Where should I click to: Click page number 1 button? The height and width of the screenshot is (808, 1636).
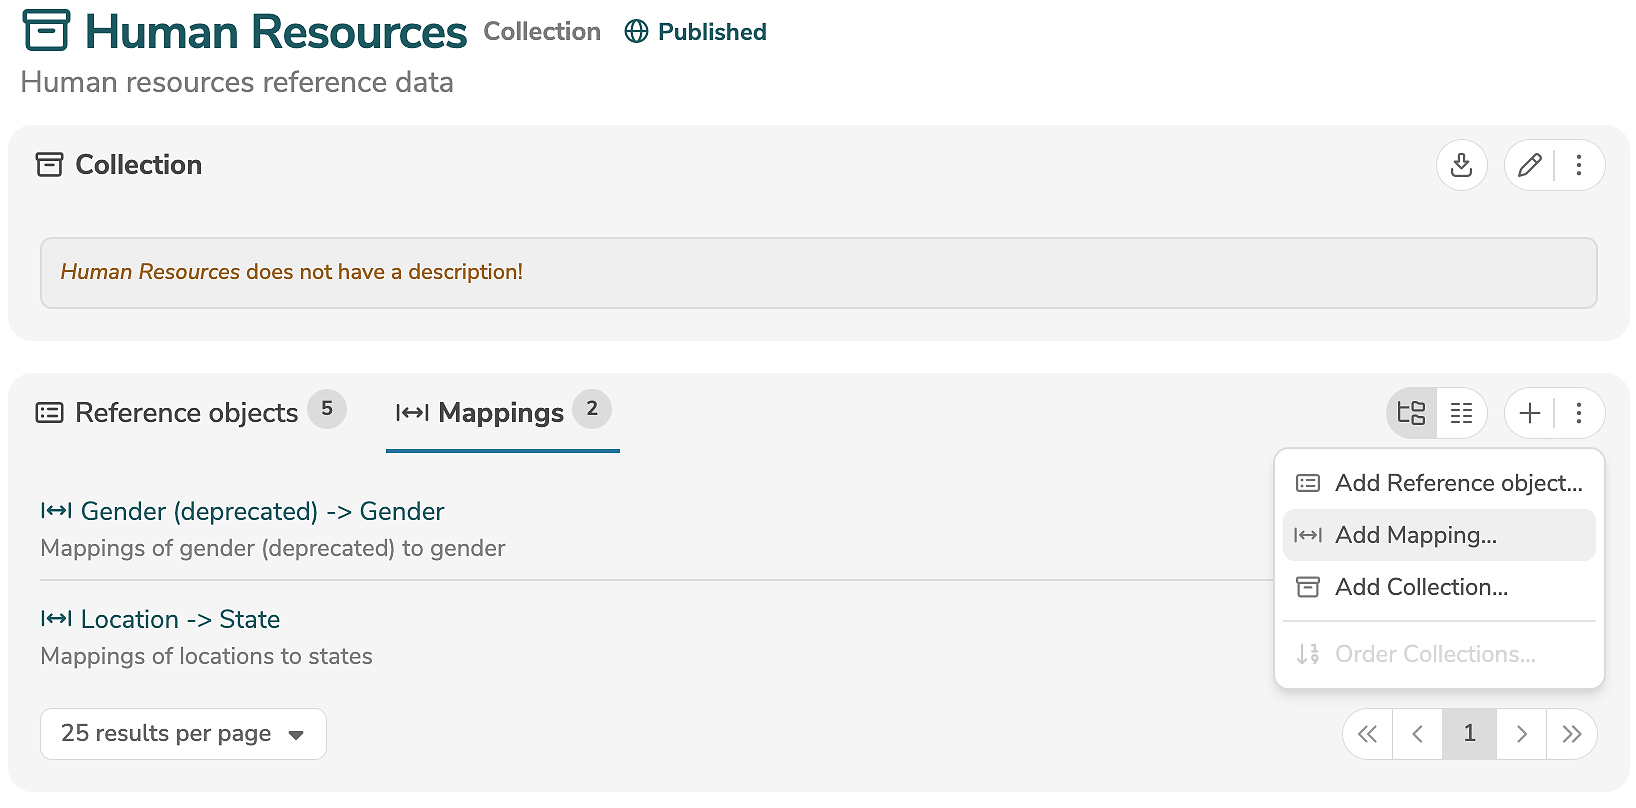(x=1469, y=734)
